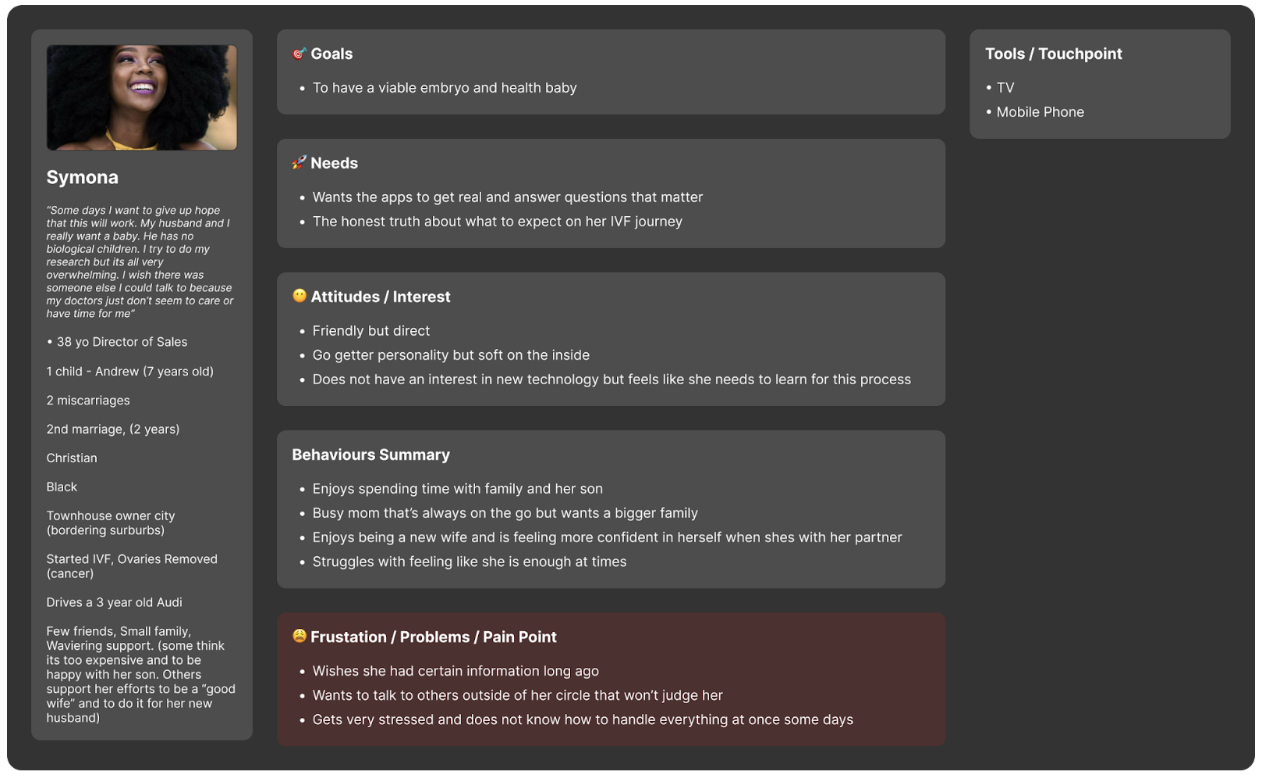Click the Behaviours Summary heading
This screenshot has height=780, width=1264.
coord(371,455)
